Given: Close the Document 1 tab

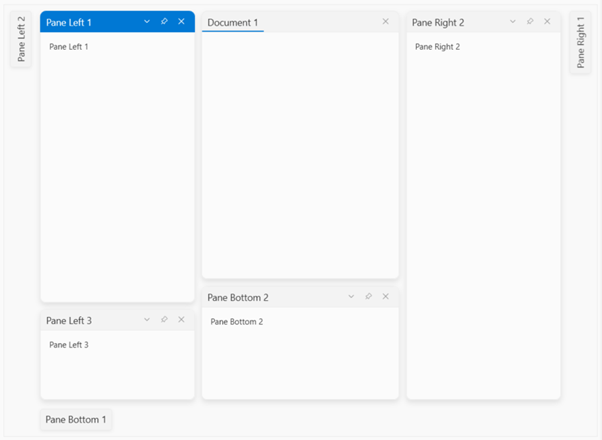Looking at the screenshot, I should (386, 22).
